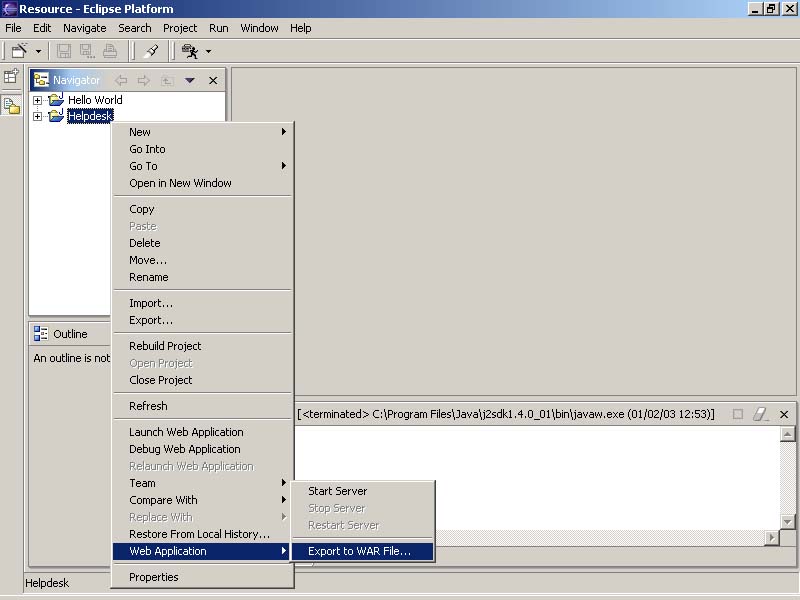Click the Outline view icon
This screenshot has width=800, height=600.
coord(41,334)
